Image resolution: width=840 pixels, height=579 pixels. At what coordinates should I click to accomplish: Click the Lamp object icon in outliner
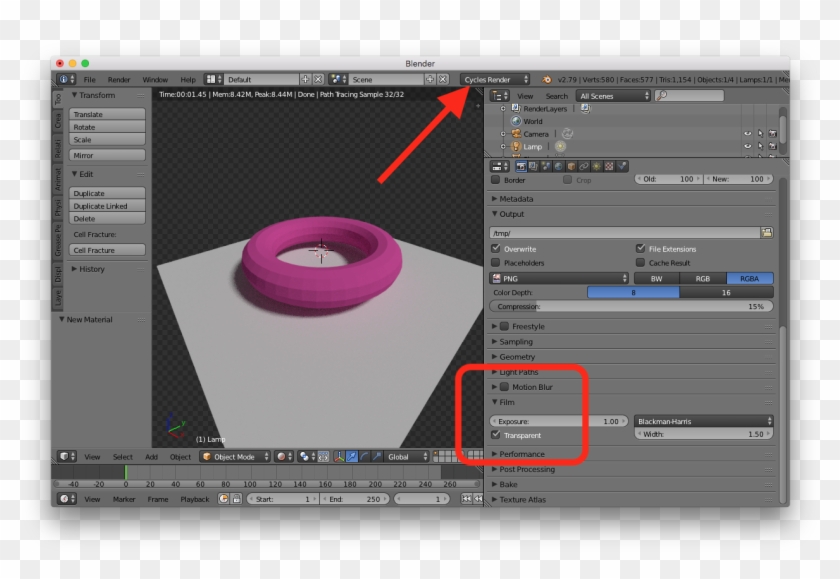click(515, 147)
